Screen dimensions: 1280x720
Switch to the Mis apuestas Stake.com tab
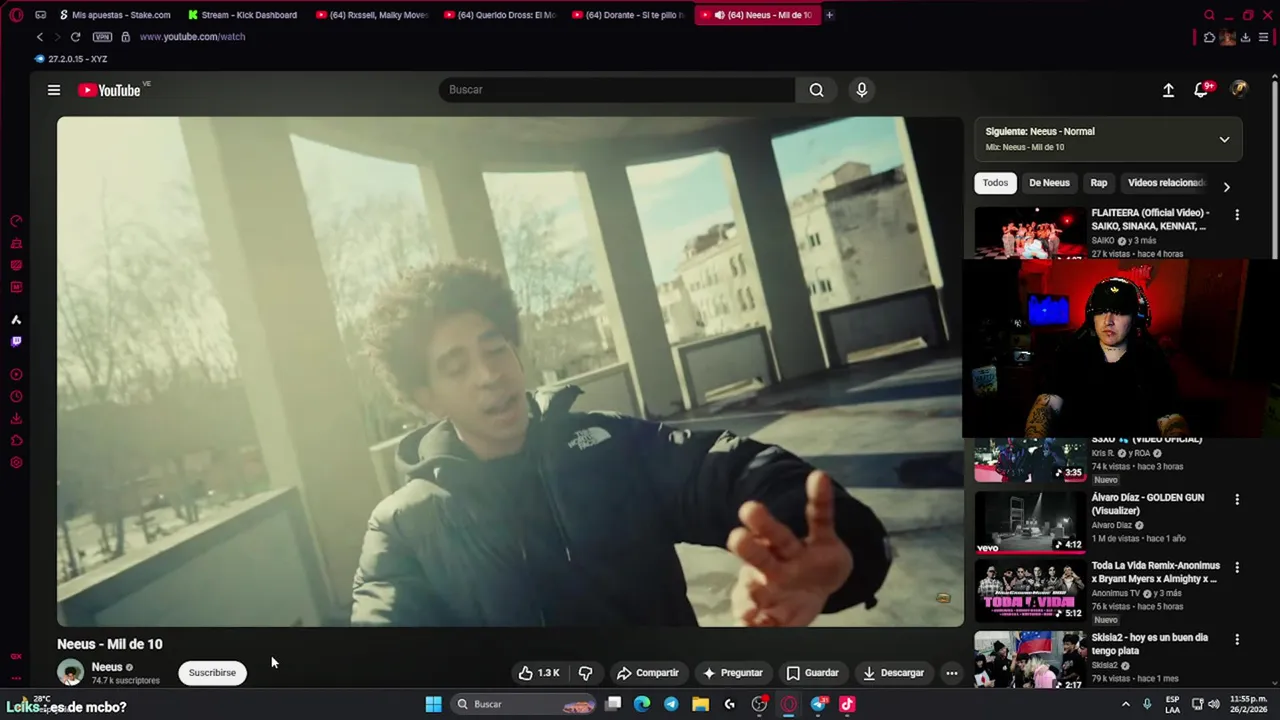114,15
